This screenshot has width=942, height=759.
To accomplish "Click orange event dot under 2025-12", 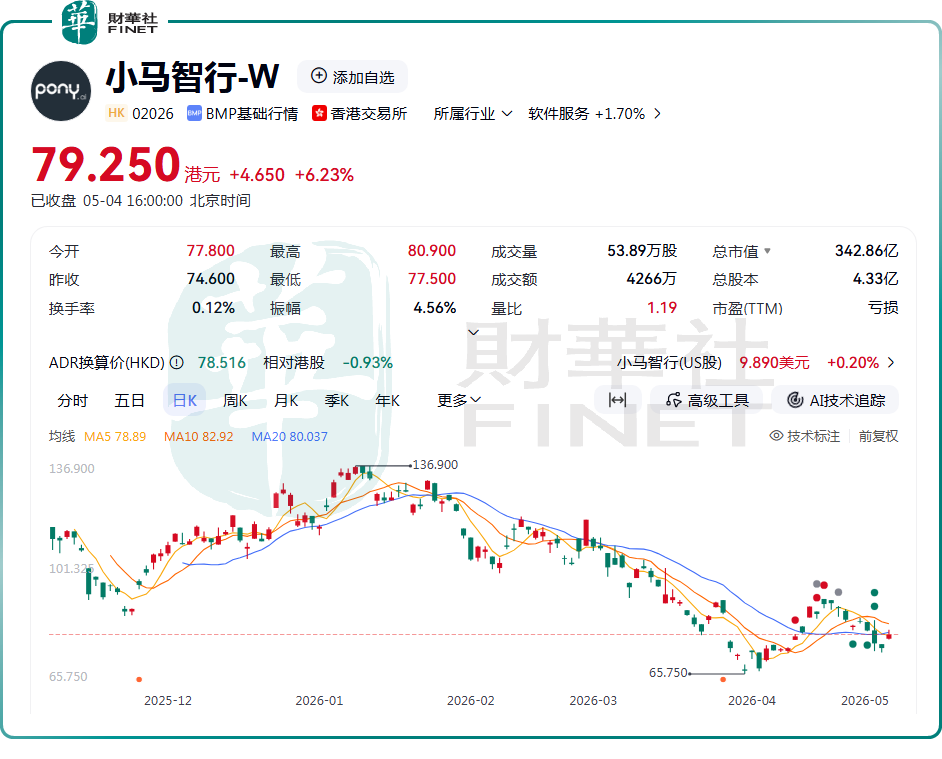I will click(x=139, y=680).
